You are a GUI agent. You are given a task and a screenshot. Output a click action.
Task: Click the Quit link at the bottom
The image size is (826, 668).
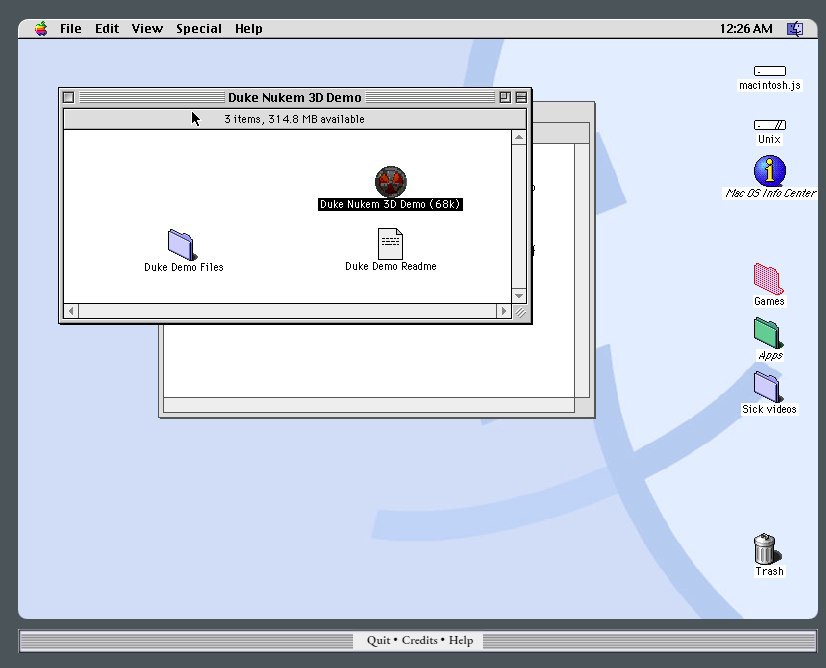click(379, 640)
